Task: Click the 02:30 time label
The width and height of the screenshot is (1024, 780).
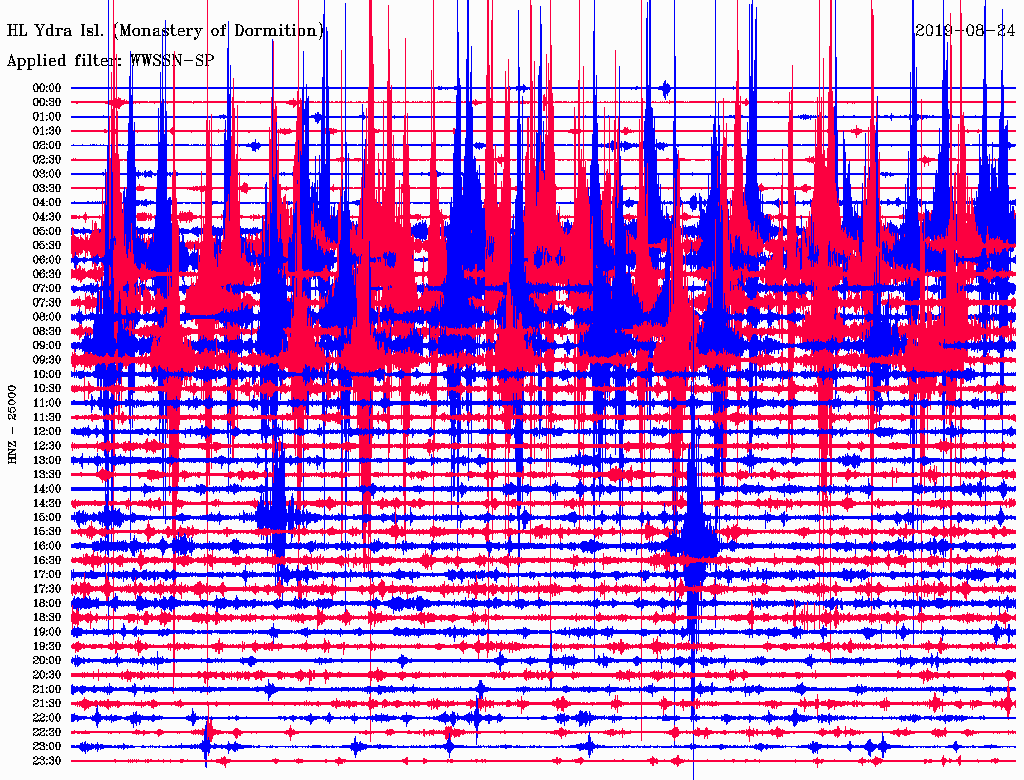Action: pyautogui.click(x=46, y=160)
